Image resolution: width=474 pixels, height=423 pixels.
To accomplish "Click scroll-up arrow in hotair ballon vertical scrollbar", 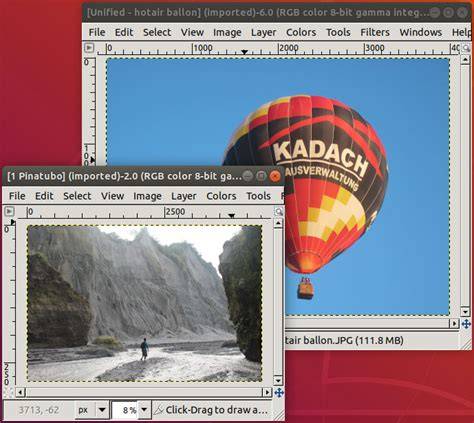I will coord(465,60).
